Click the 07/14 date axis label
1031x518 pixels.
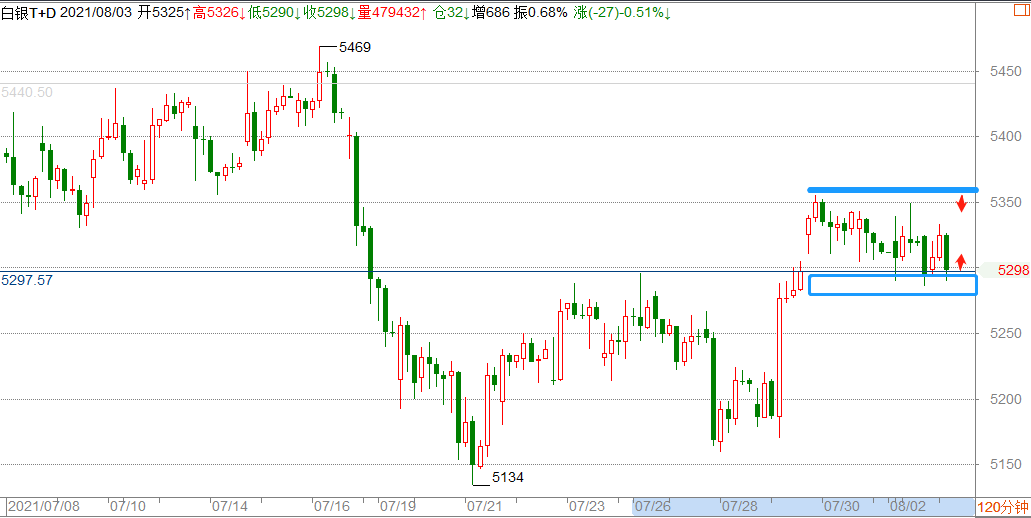(229, 507)
